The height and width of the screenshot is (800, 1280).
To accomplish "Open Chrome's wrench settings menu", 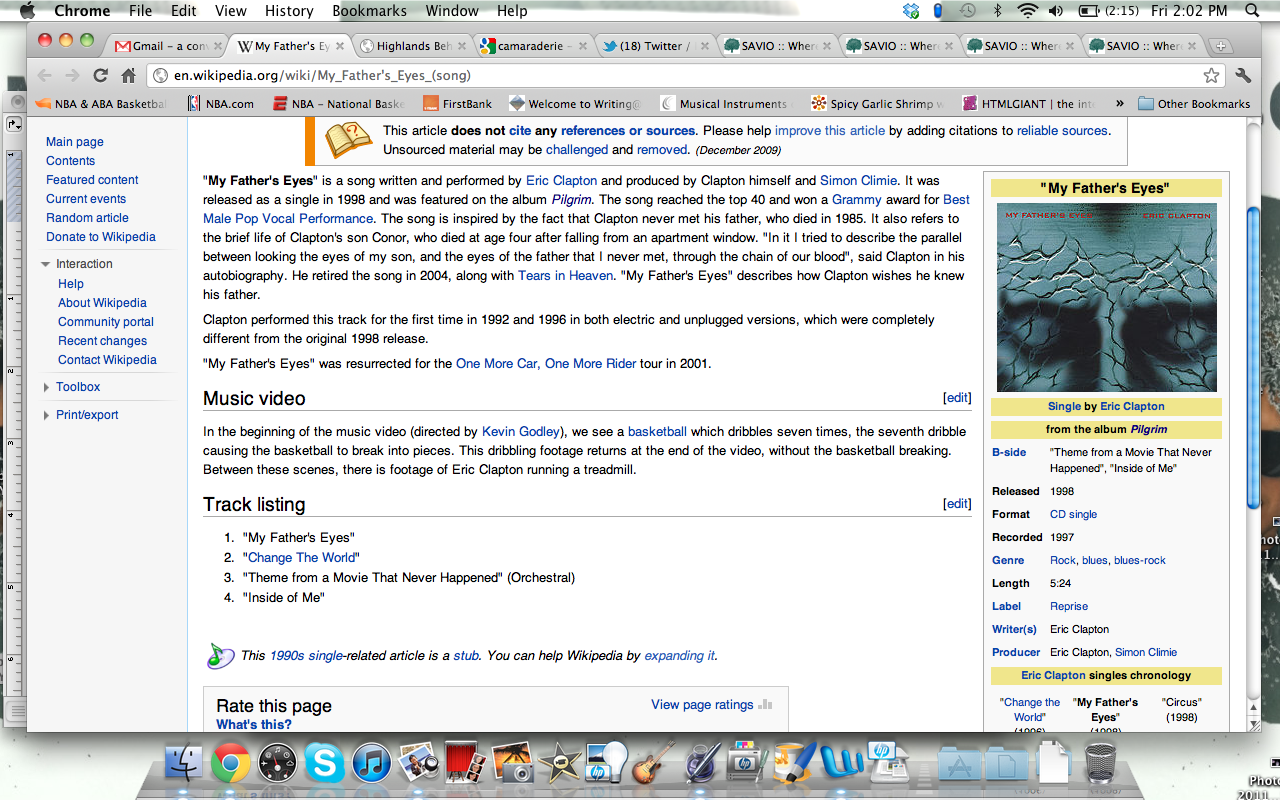I will click(1243, 76).
